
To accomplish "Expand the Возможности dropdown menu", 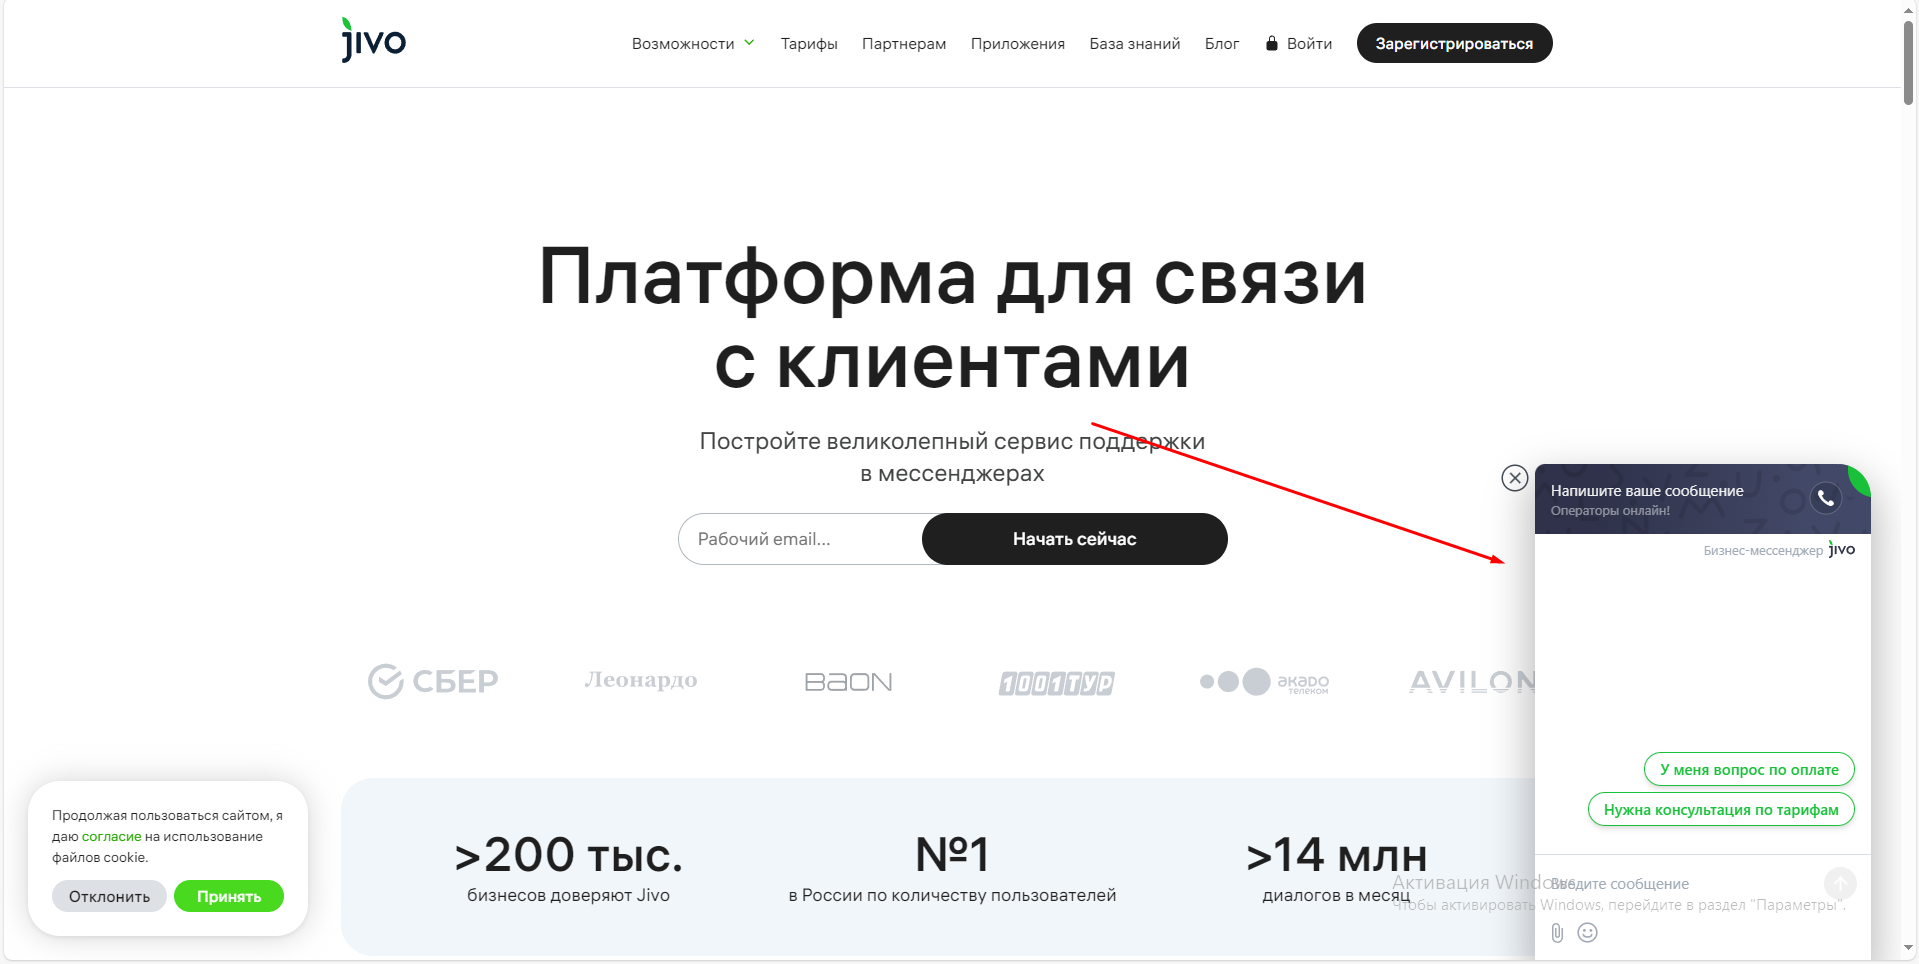I will click(692, 44).
